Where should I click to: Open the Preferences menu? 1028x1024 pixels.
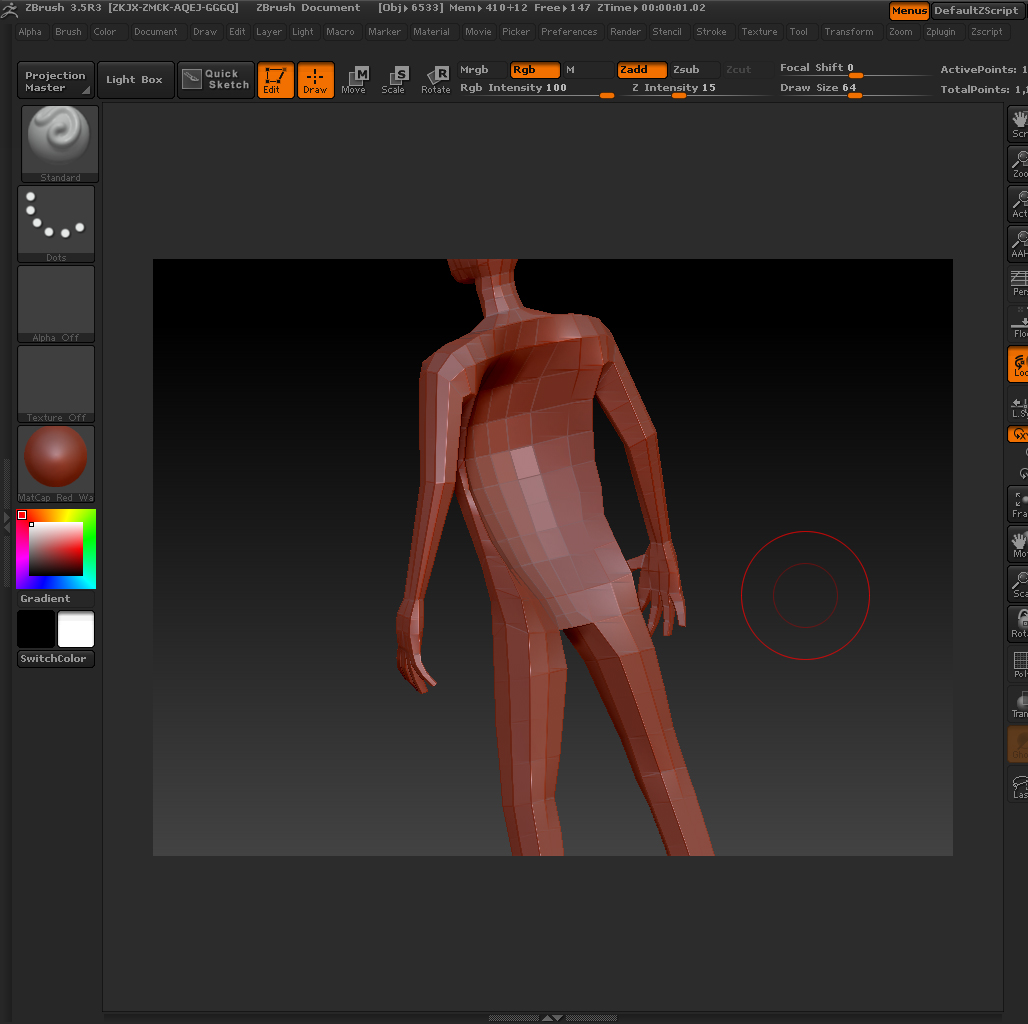[569, 32]
